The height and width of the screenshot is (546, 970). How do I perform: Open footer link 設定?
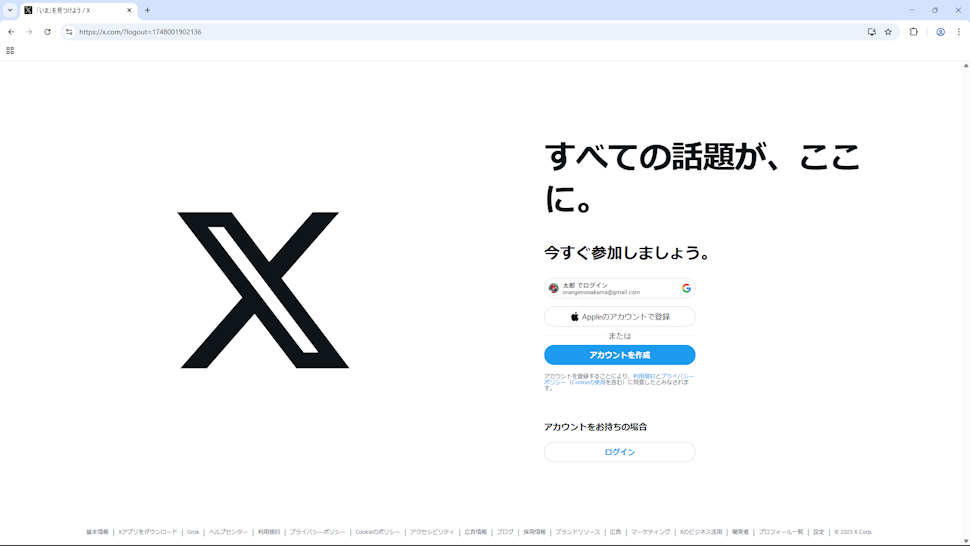coord(818,532)
